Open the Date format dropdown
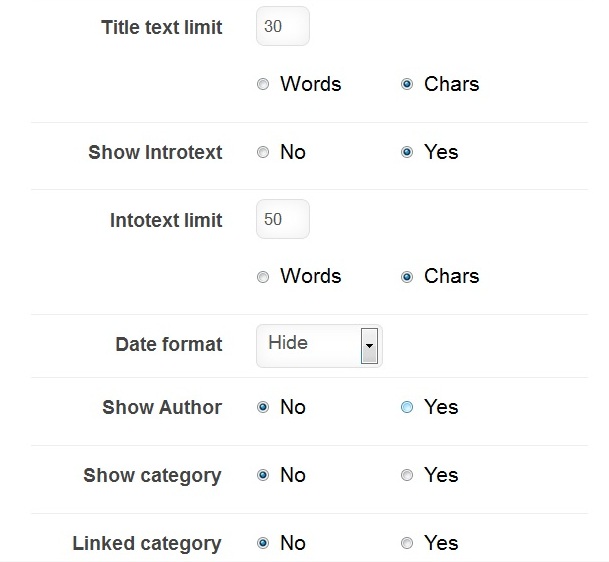This screenshot has width=609, height=562. 310,345
